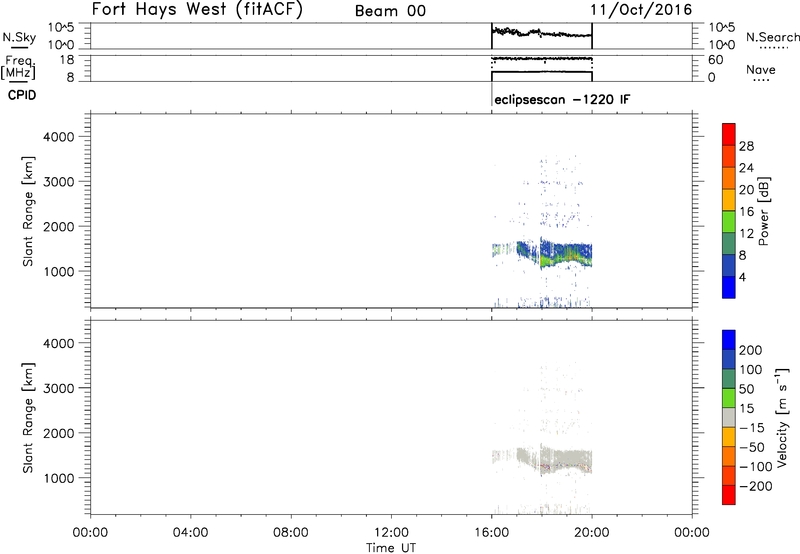Image resolution: width=800 pixels, height=554 pixels.
Task: Click the '18' frequency axis value
Action: pos(67,60)
